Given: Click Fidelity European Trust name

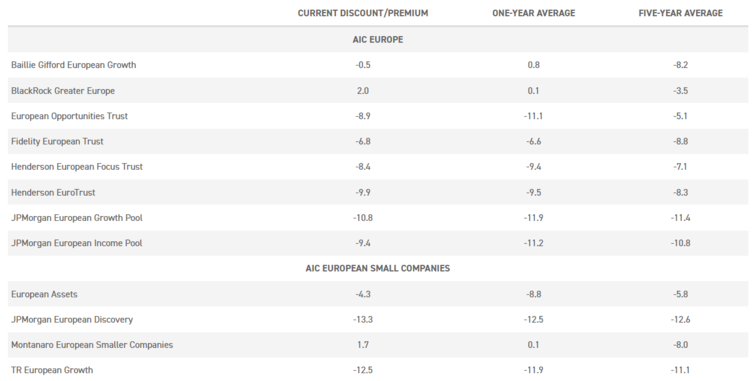Looking at the screenshot, I should pyautogui.click(x=57, y=142).
